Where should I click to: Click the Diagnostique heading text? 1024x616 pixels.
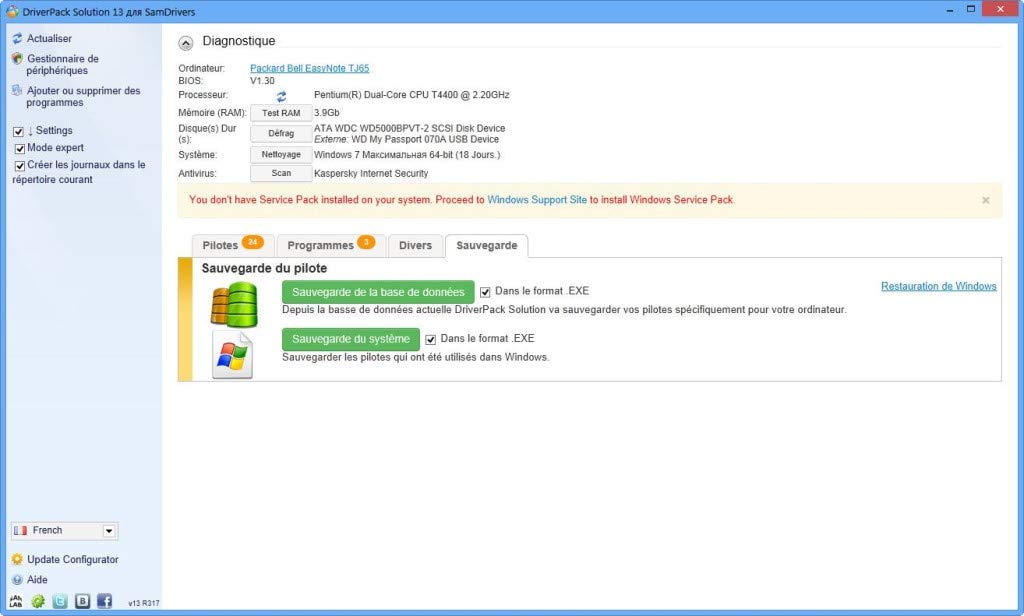click(x=238, y=41)
